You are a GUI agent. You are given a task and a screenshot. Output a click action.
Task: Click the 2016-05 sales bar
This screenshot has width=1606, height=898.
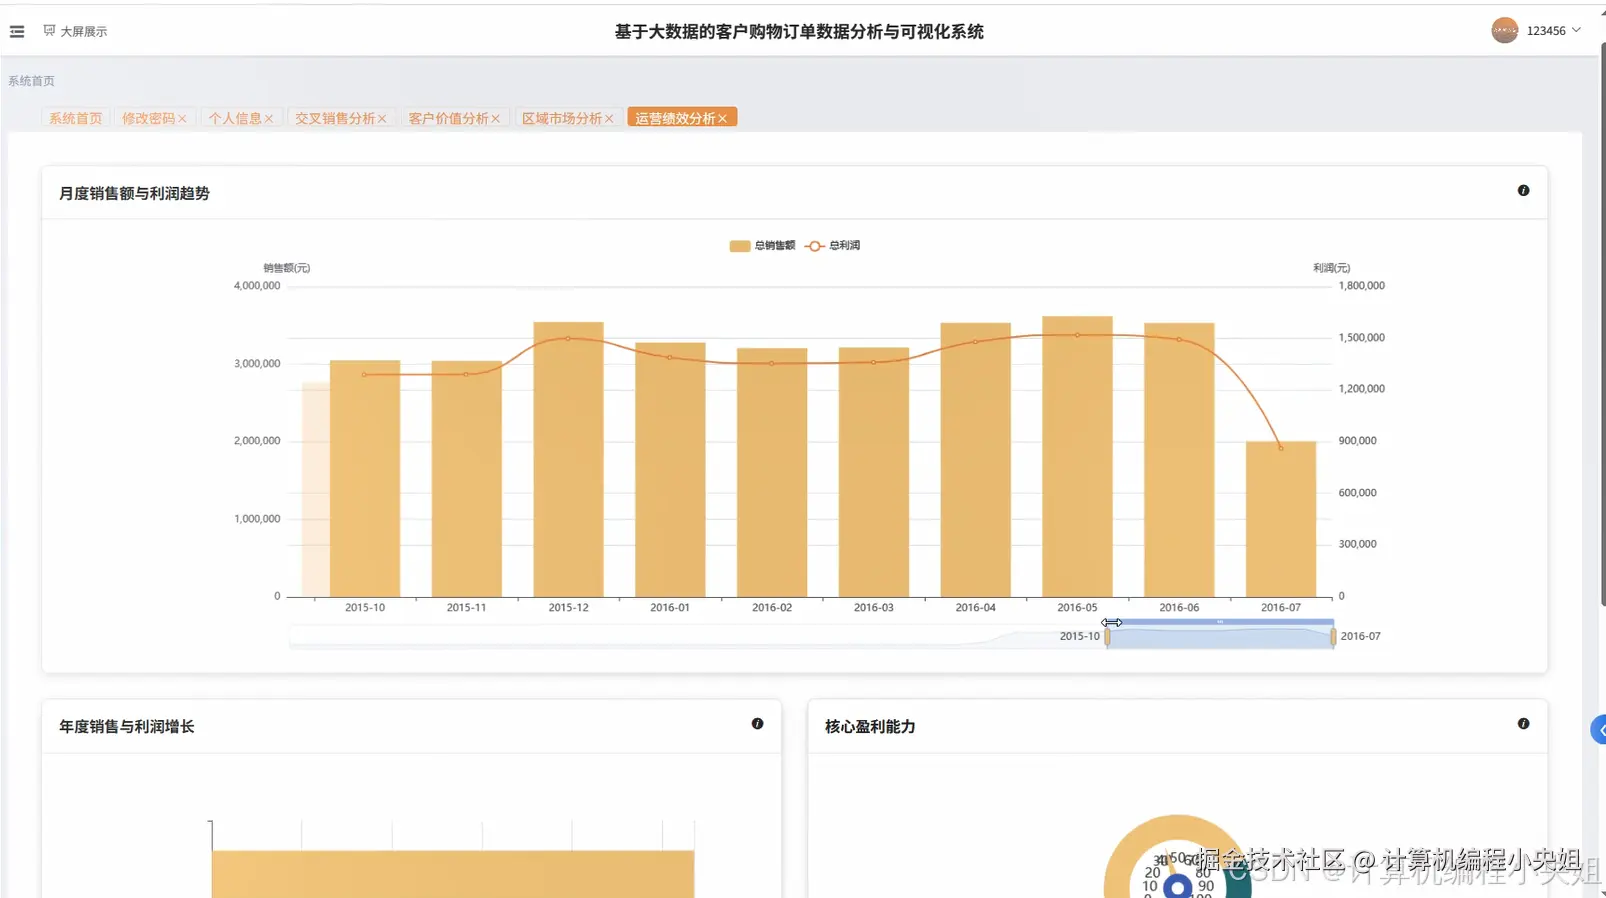point(1077,457)
